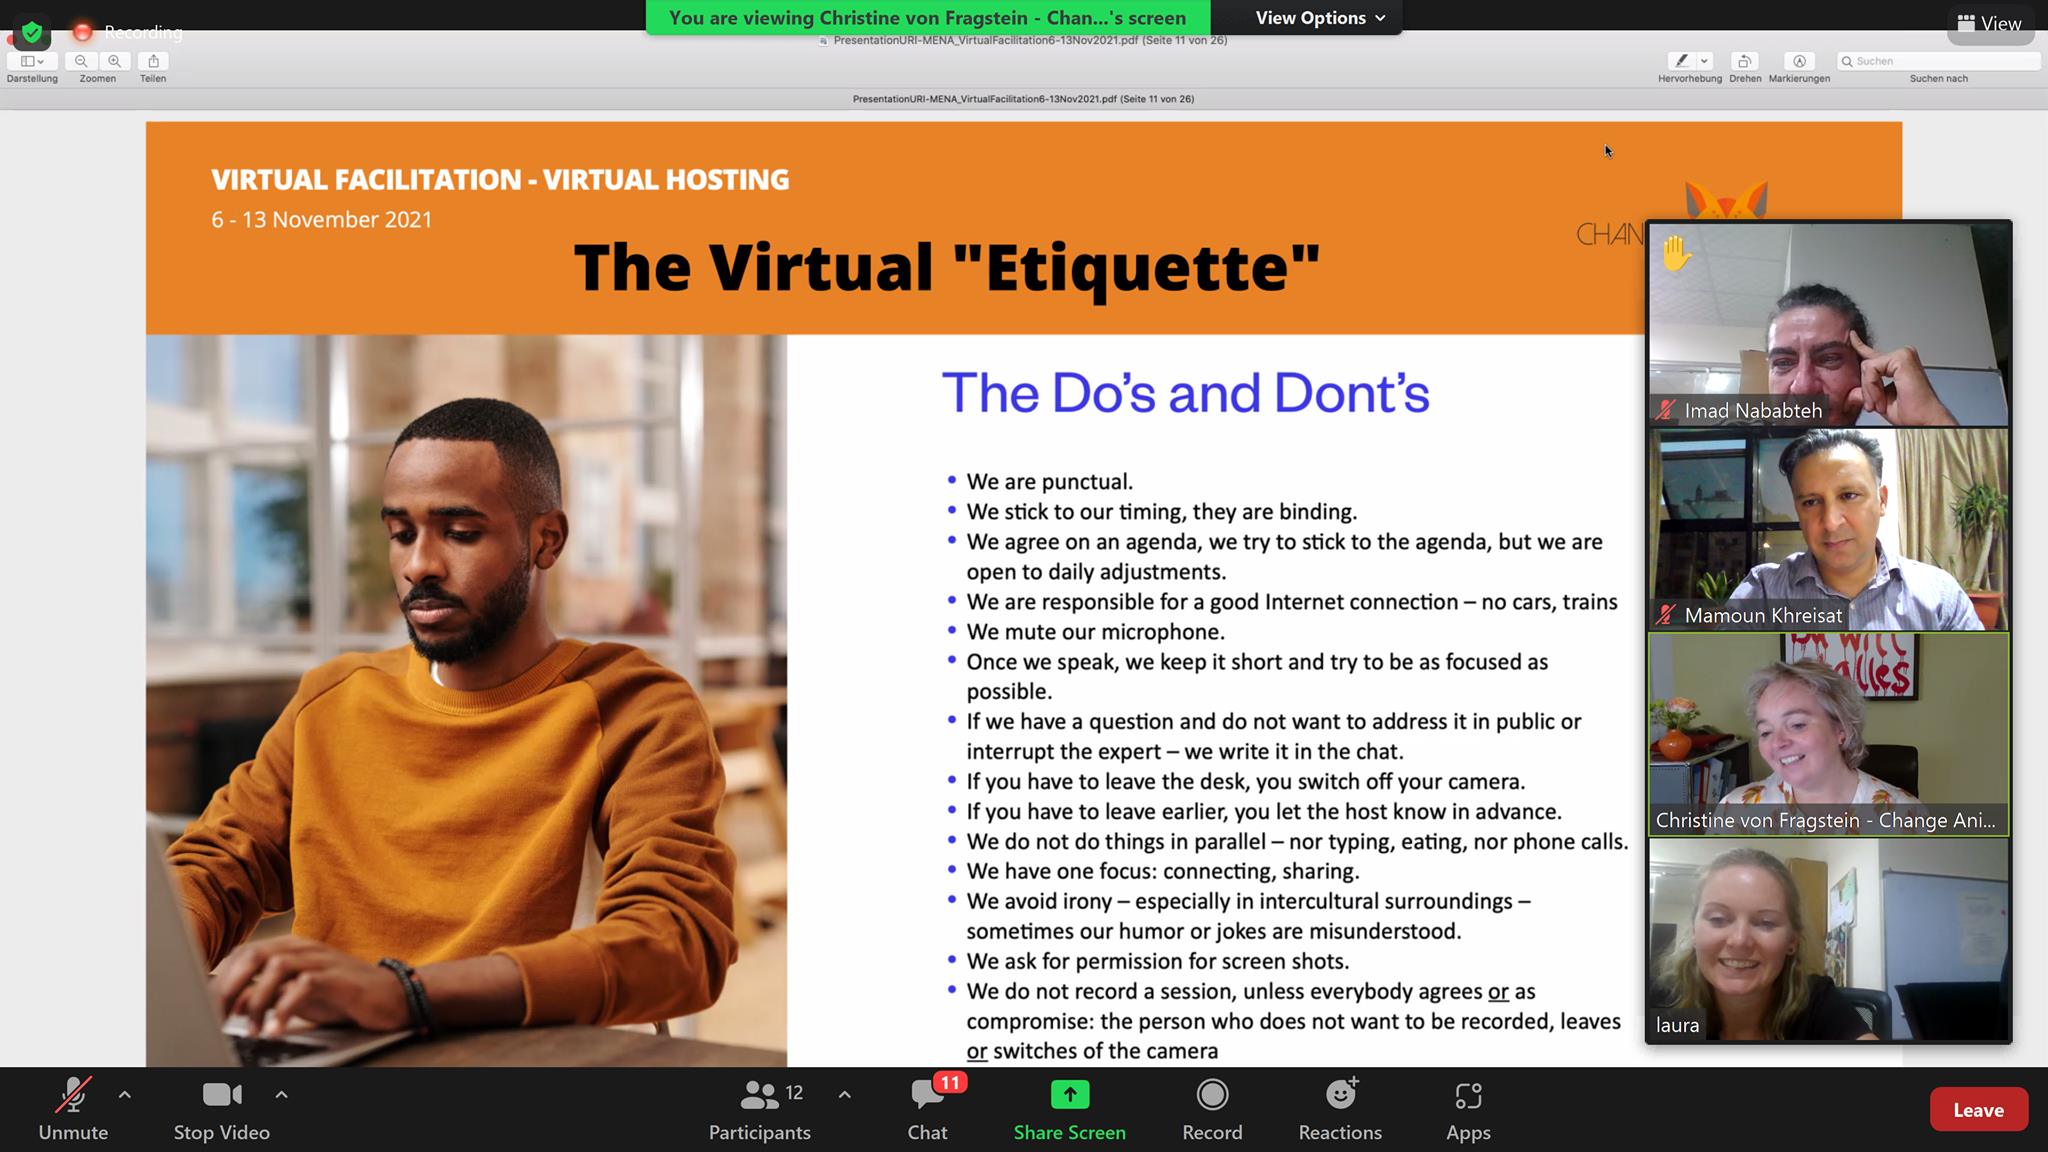The image size is (2048, 1152).
Task: Click the green encryption shield icon
Action: [x=32, y=32]
